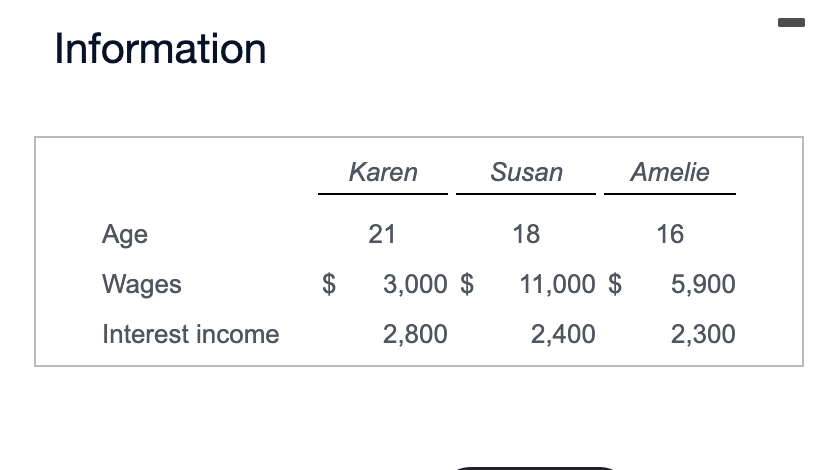Click the Wages row label

142,284
